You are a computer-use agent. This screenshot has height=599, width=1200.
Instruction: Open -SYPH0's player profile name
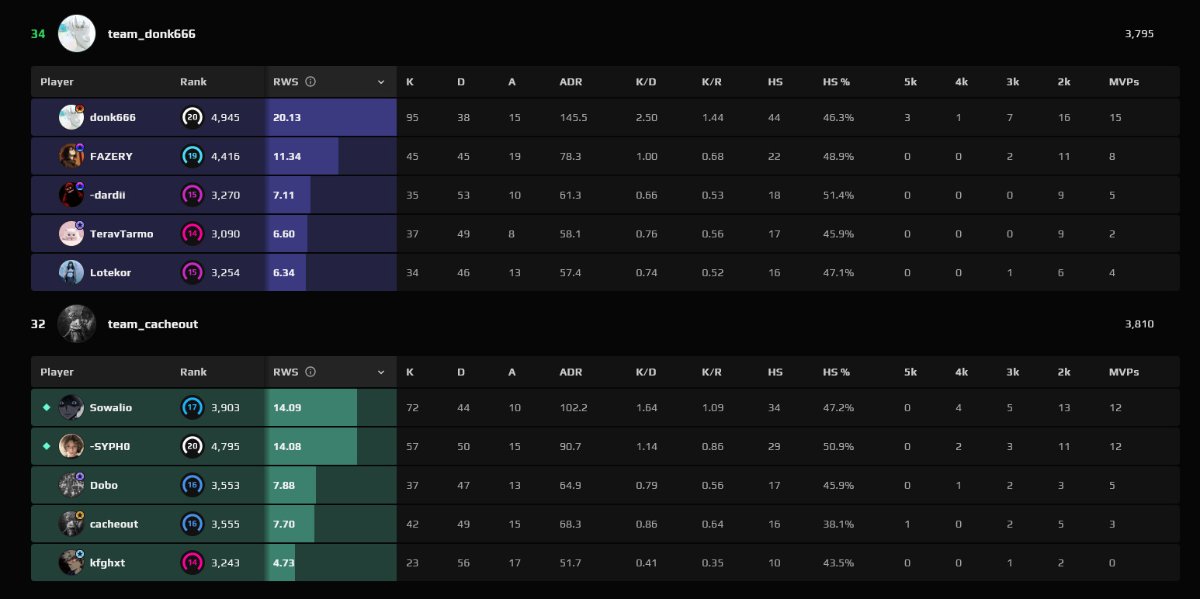click(x=111, y=446)
